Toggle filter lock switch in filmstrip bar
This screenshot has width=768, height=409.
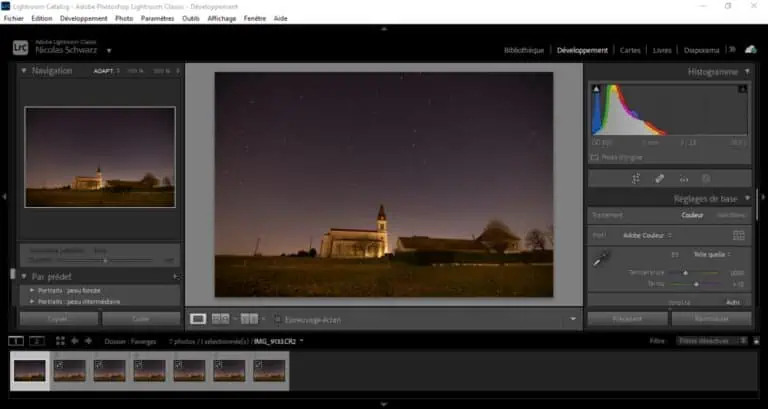click(x=756, y=341)
